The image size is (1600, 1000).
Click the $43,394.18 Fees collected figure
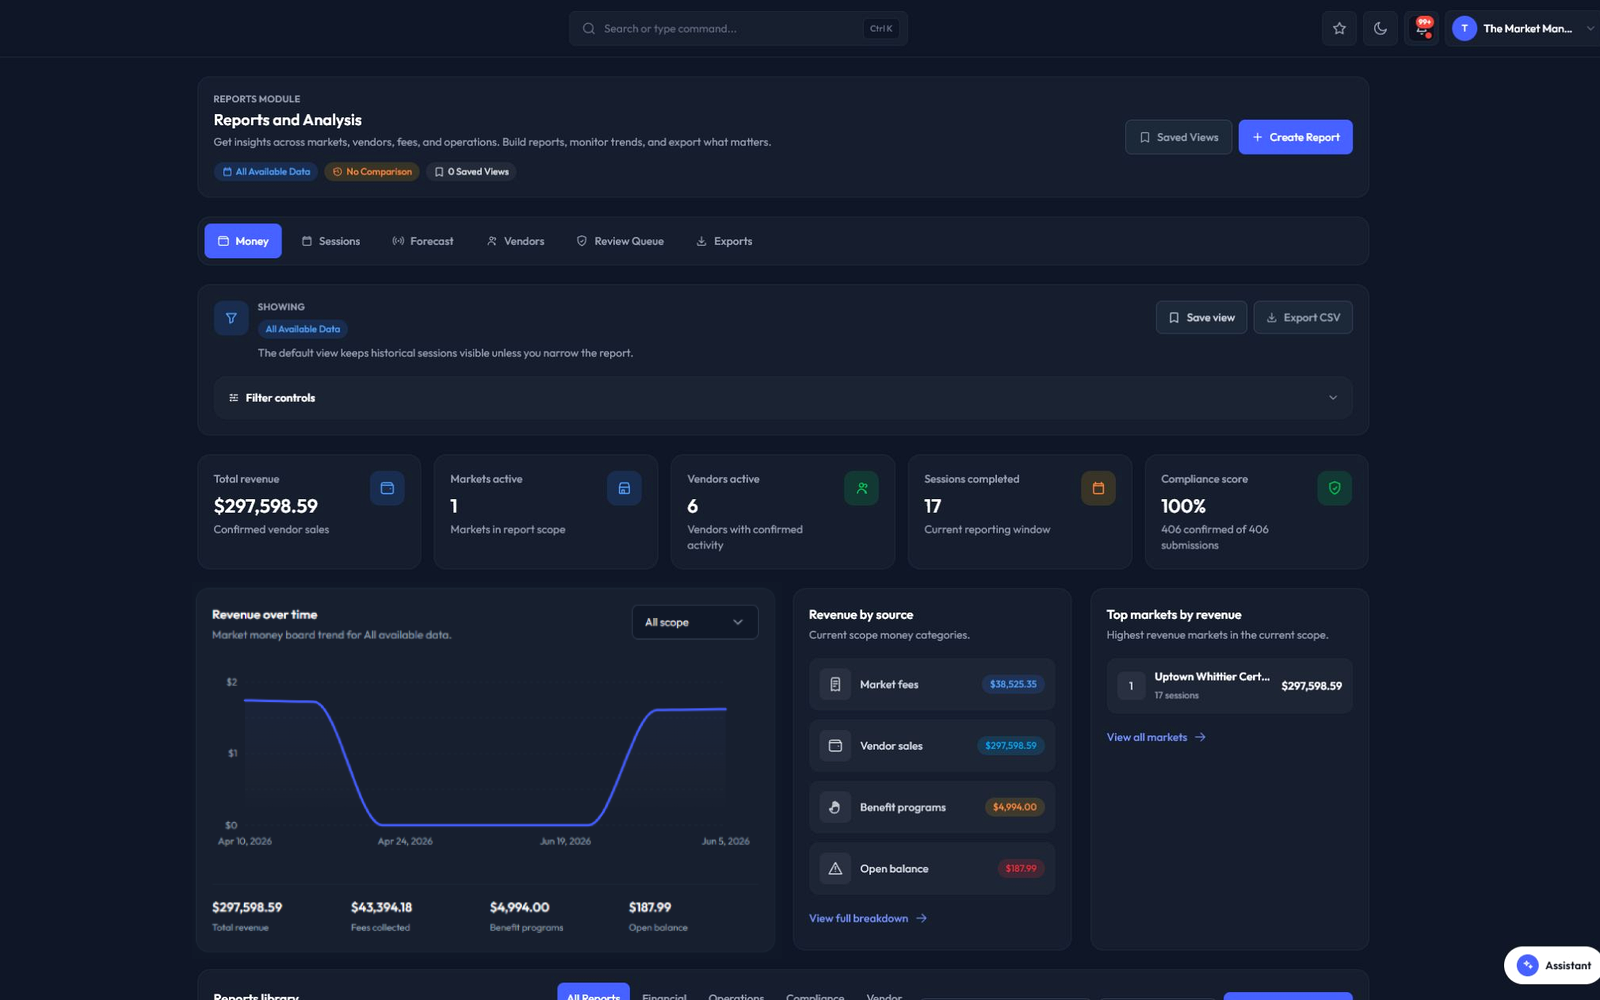[x=381, y=907]
